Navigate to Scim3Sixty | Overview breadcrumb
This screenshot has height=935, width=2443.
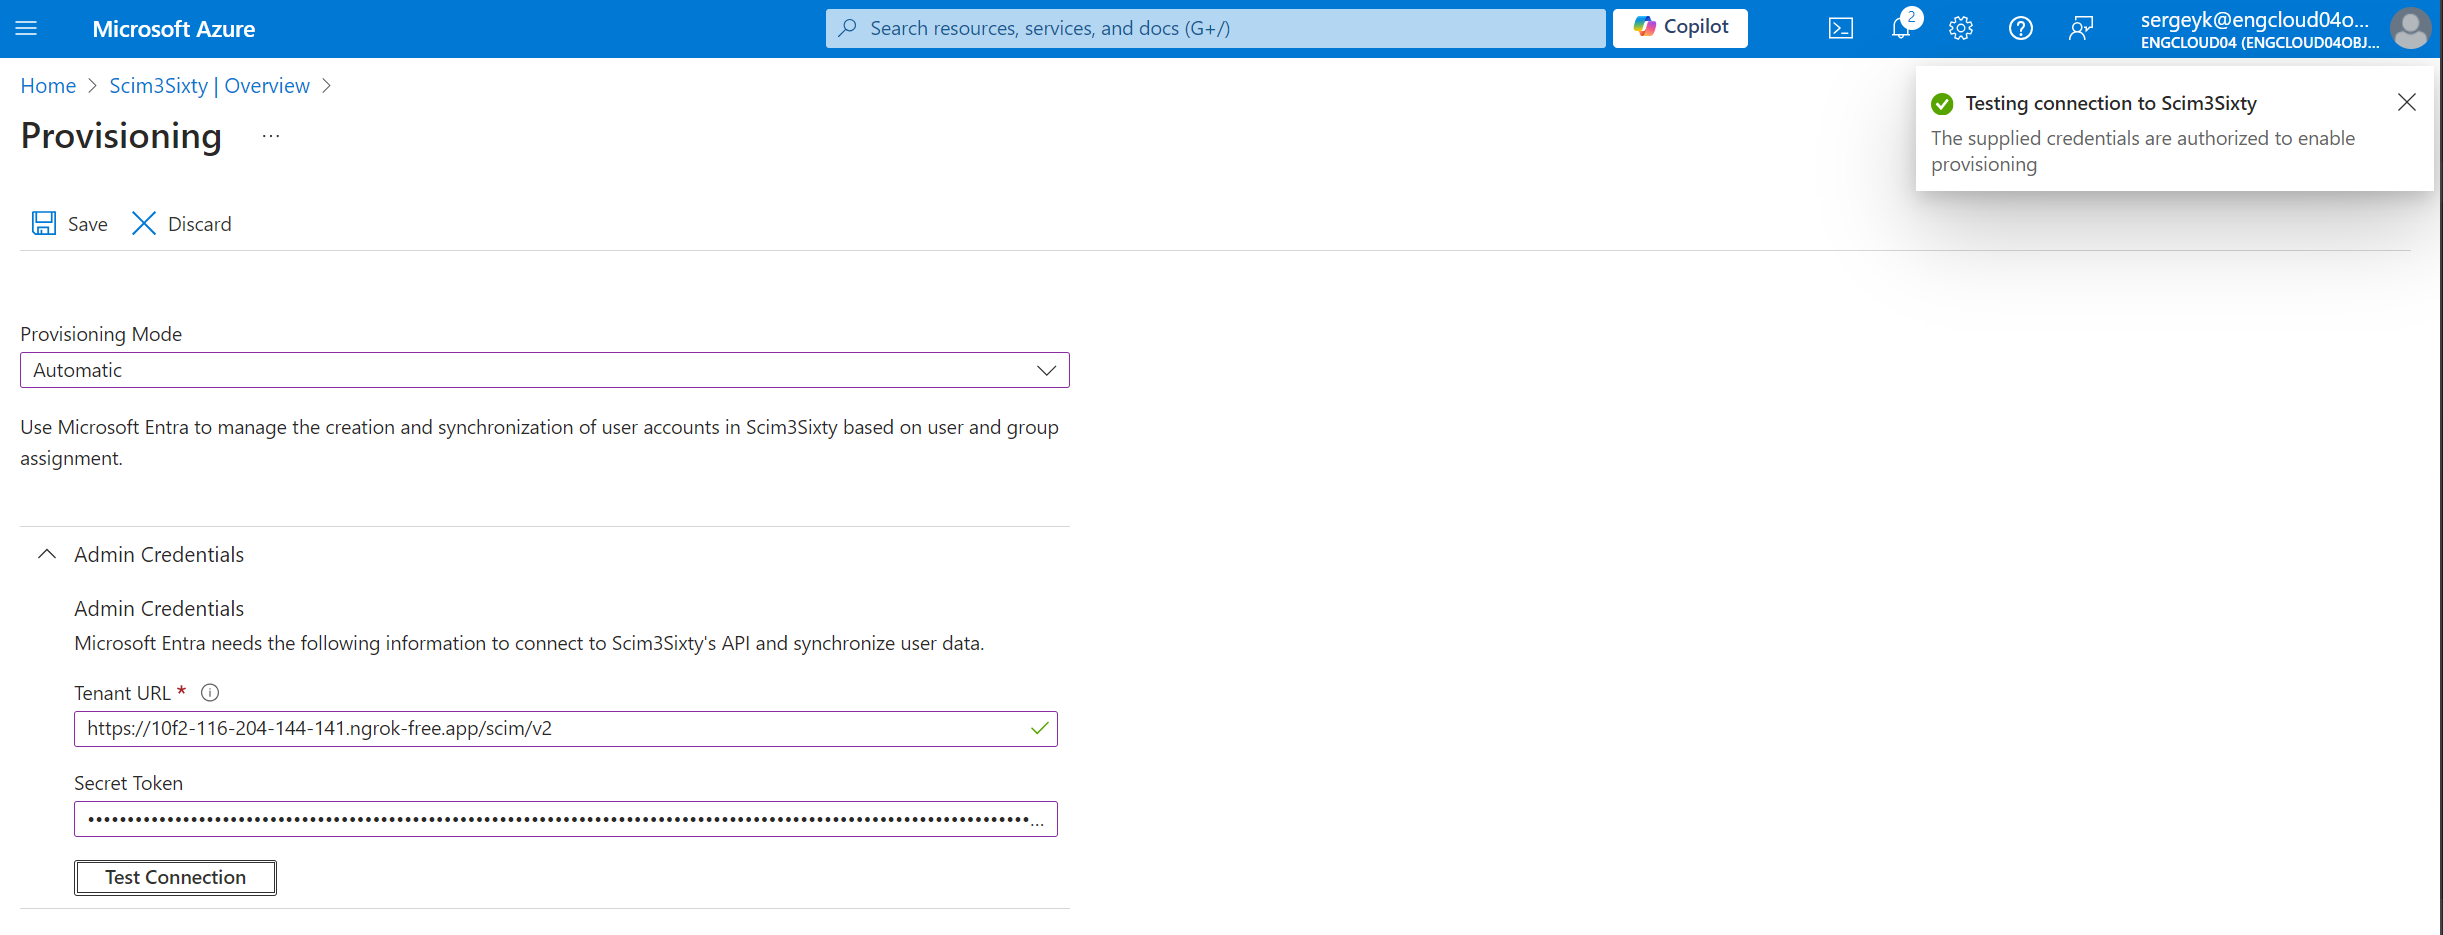click(209, 86)
